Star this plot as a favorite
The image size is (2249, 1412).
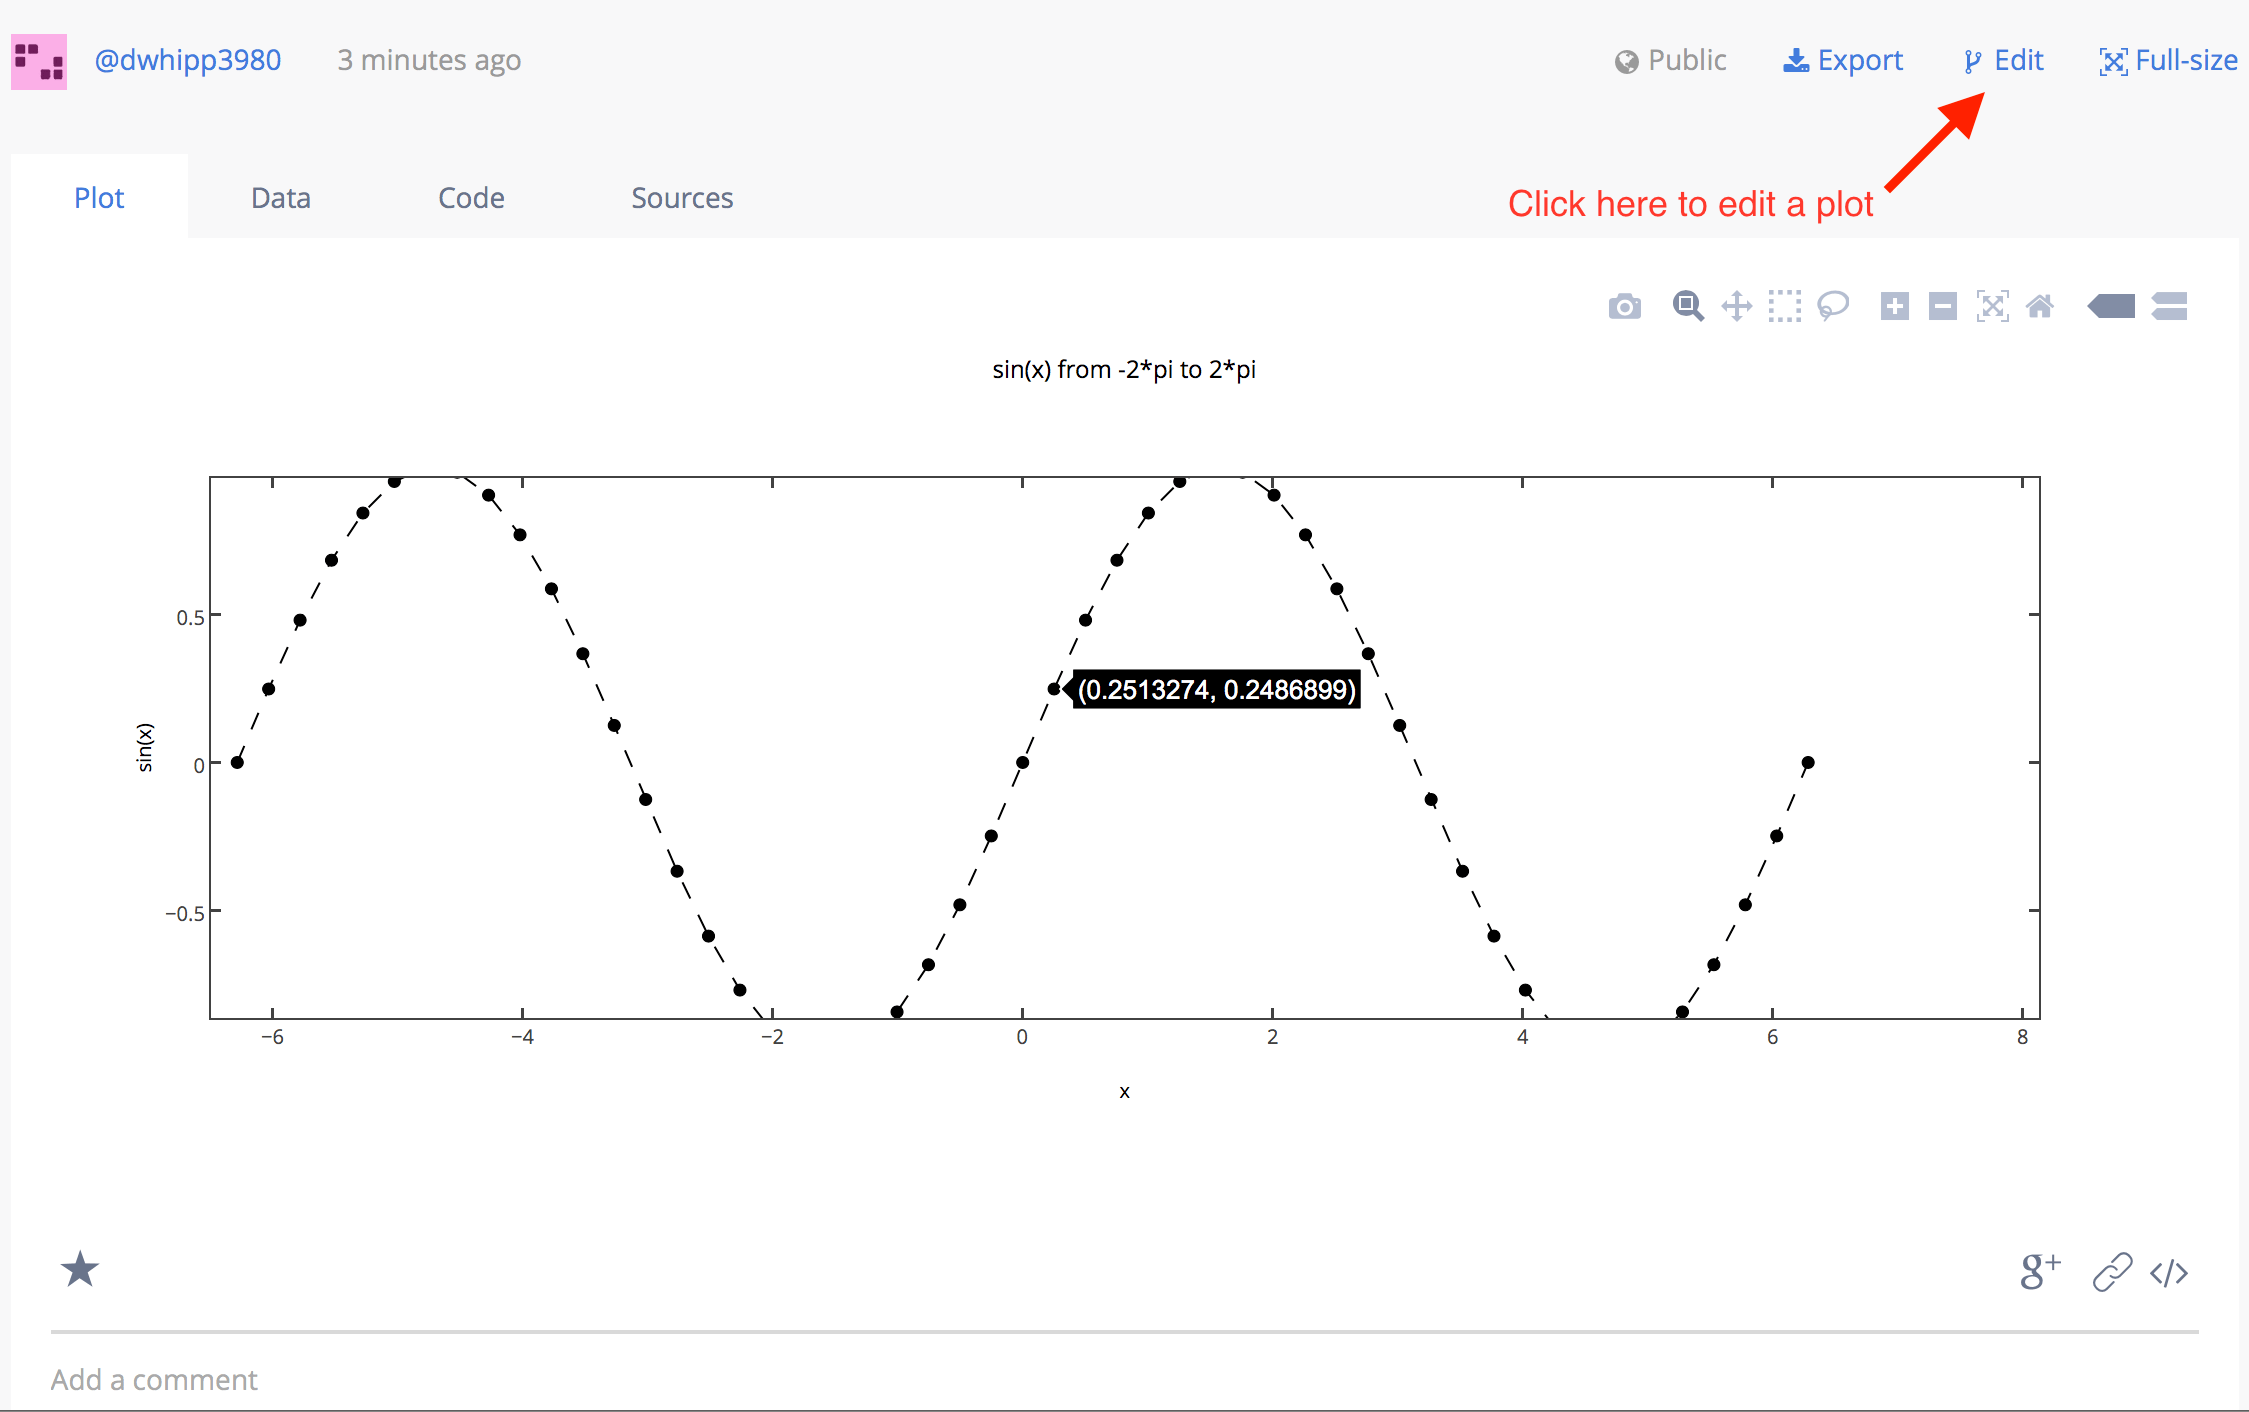[79, 1270]
